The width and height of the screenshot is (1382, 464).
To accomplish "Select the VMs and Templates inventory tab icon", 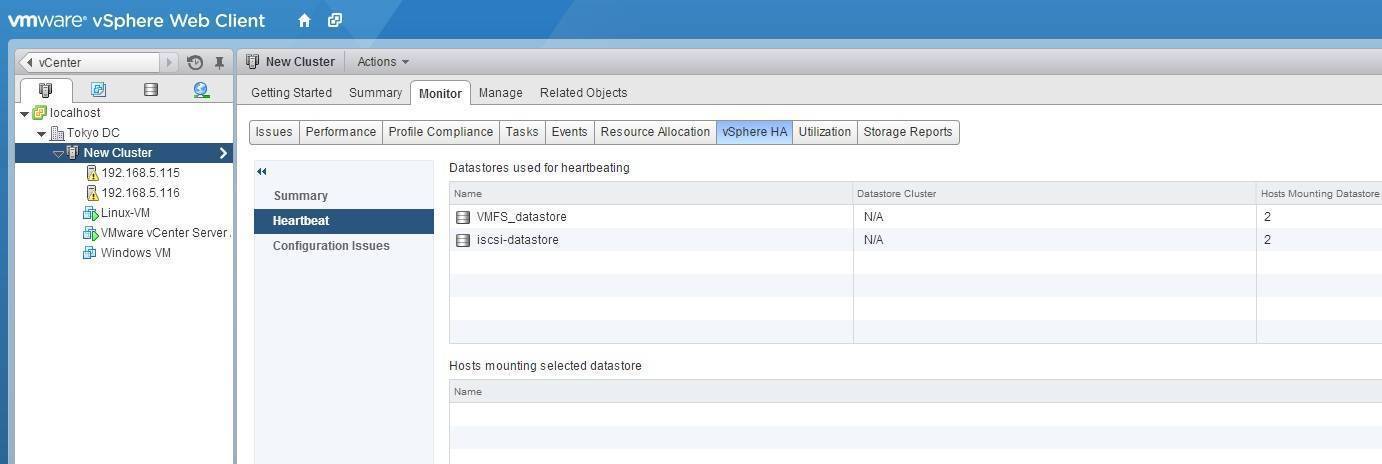I will pos(98,90).
